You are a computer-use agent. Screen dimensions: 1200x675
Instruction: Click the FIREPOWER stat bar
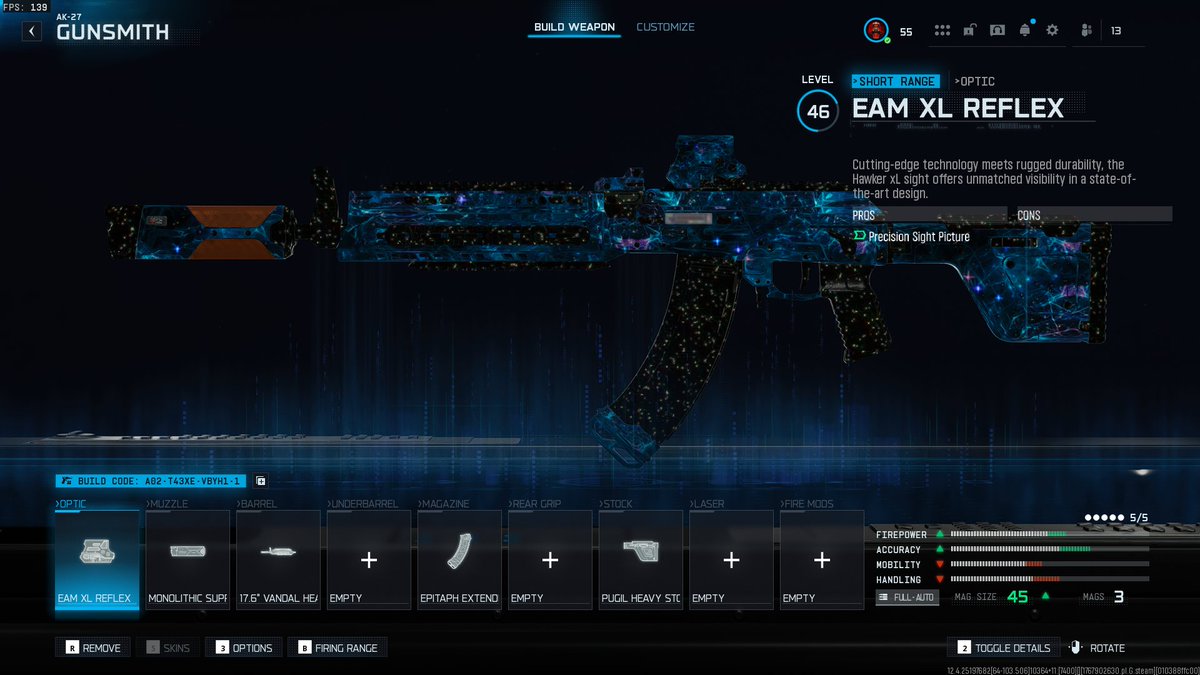coord(1049,534)
